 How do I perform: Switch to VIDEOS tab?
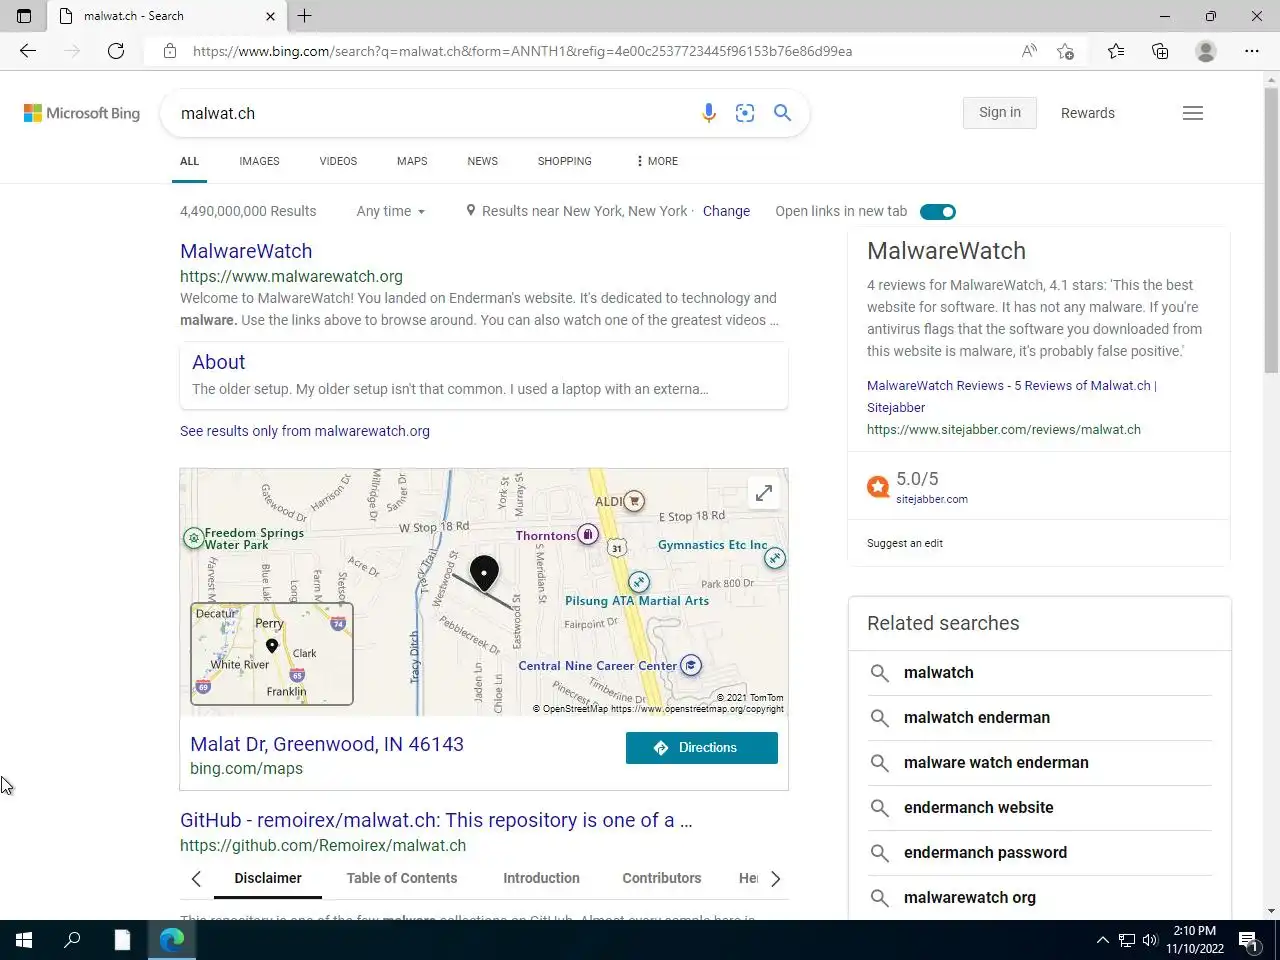point(338,161)
